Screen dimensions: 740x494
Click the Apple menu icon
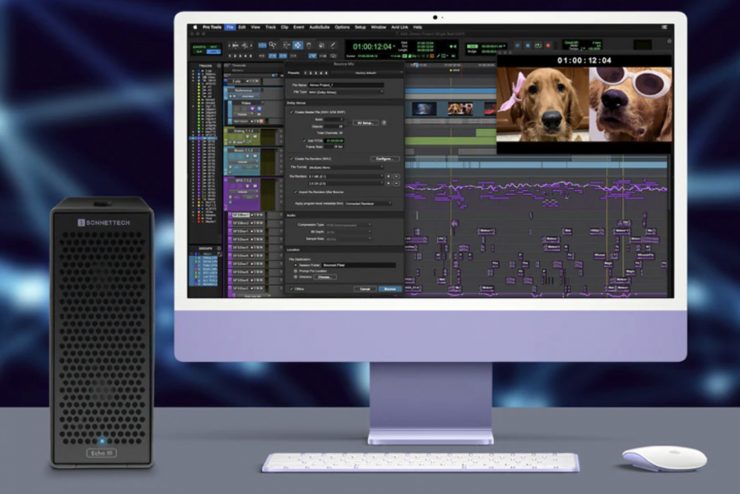coord(193,27)
